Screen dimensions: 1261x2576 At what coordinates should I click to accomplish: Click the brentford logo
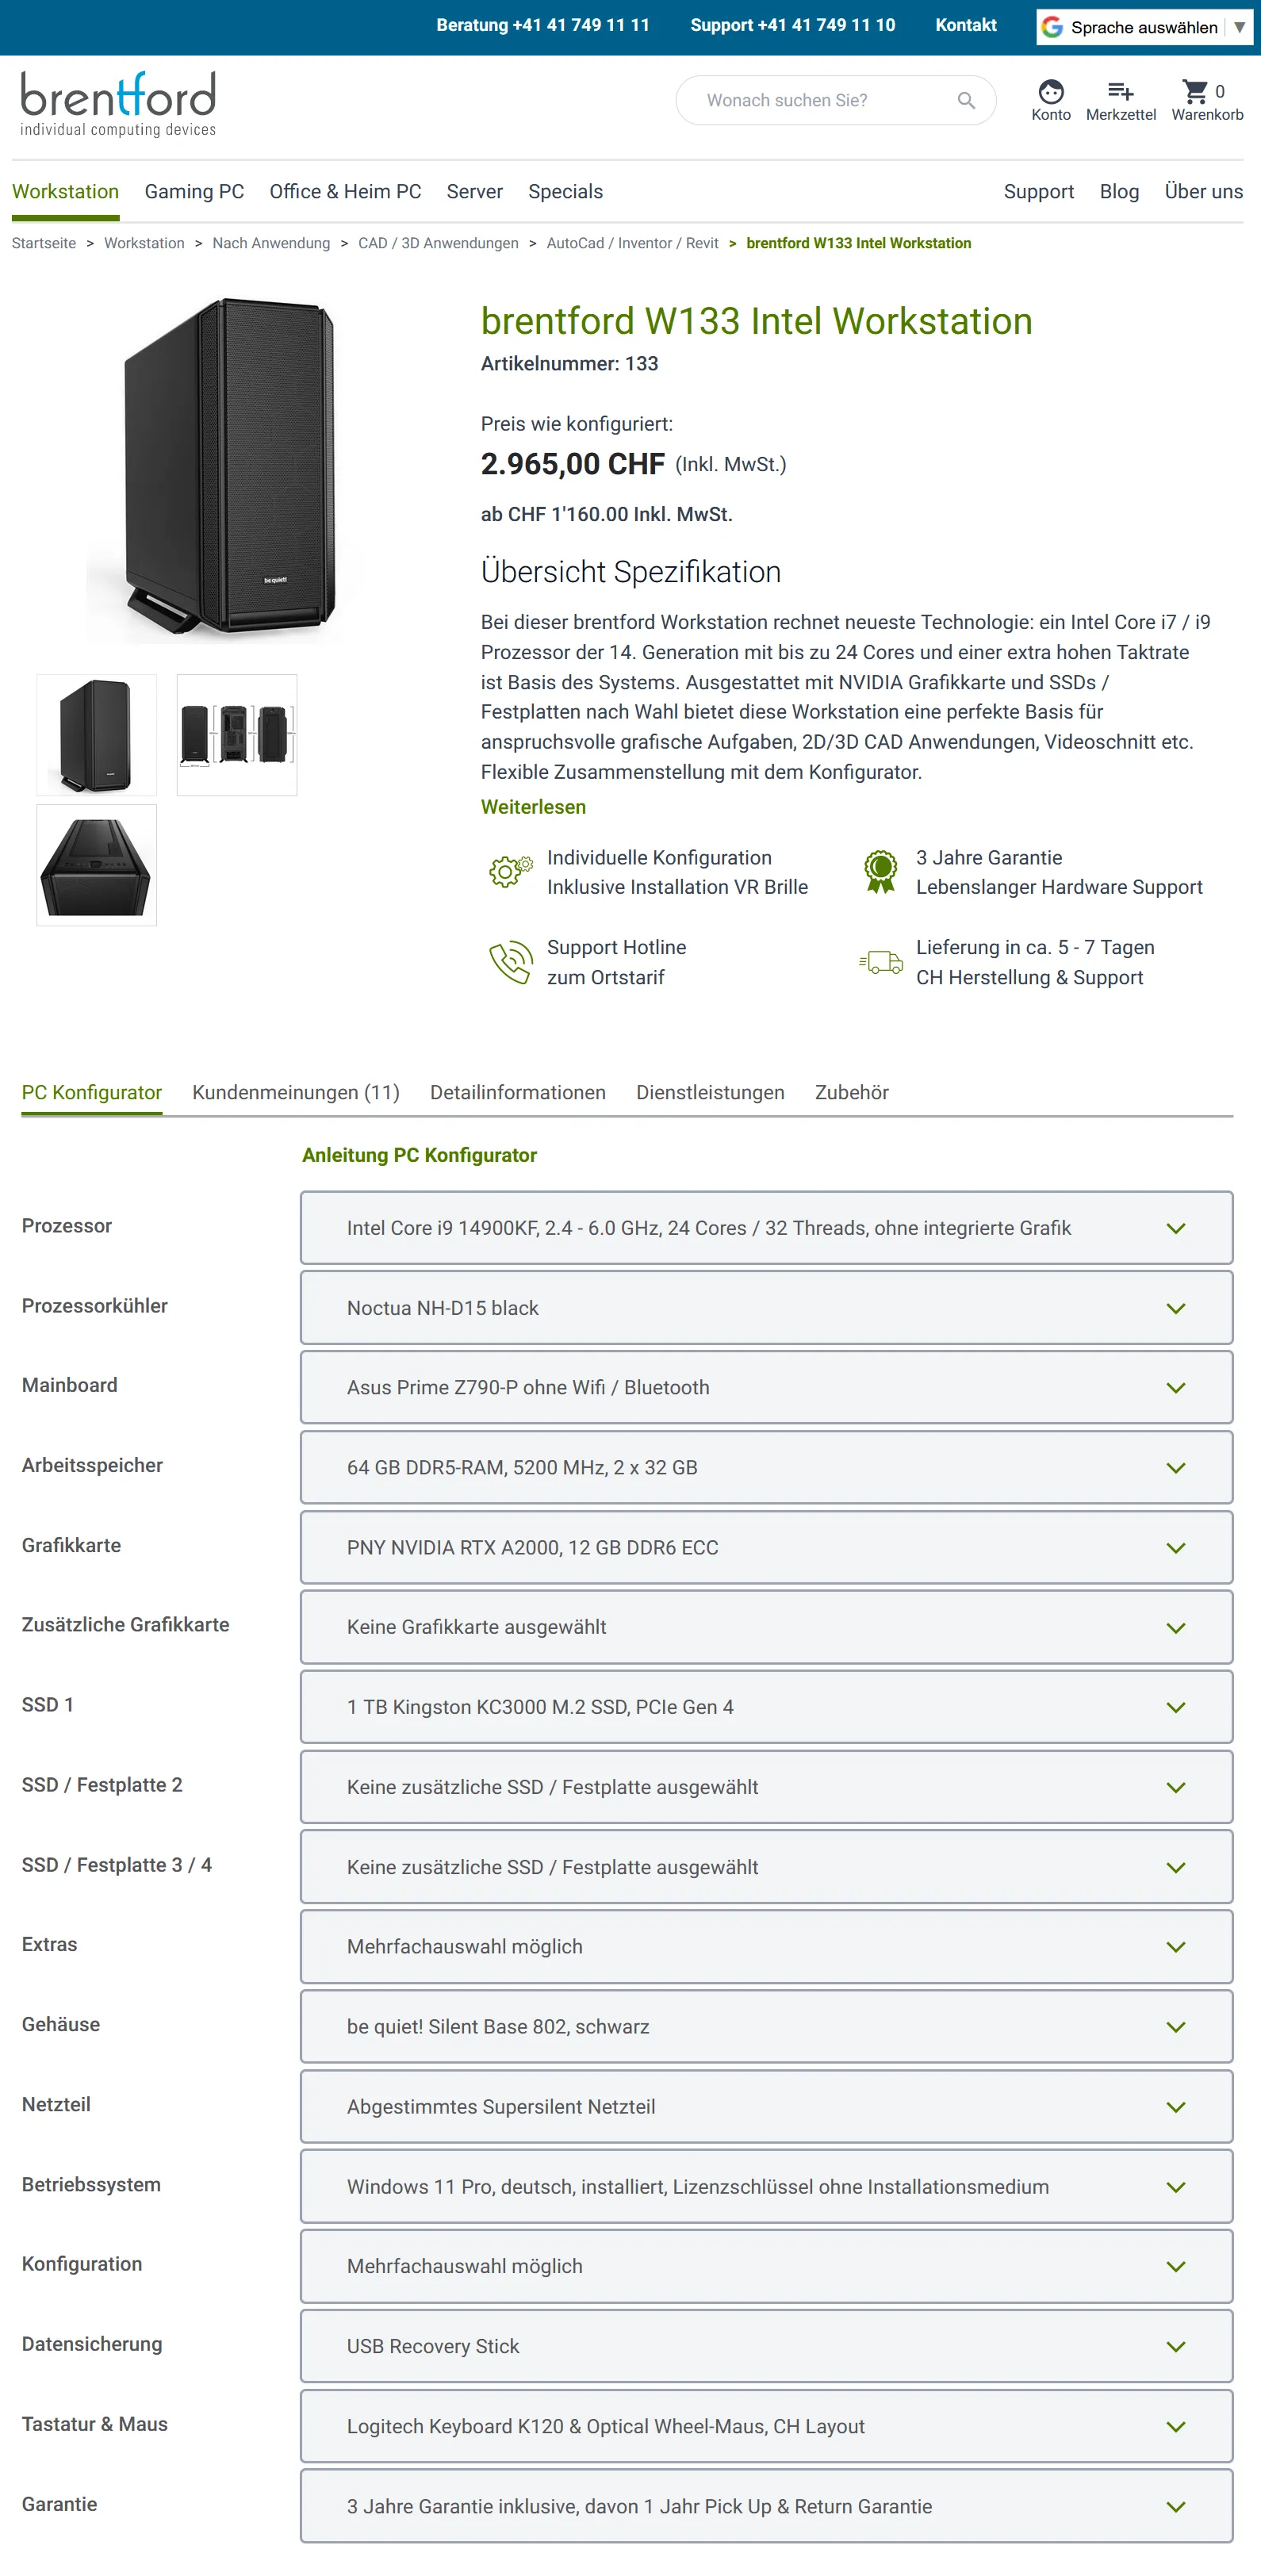tap(118, 103)
